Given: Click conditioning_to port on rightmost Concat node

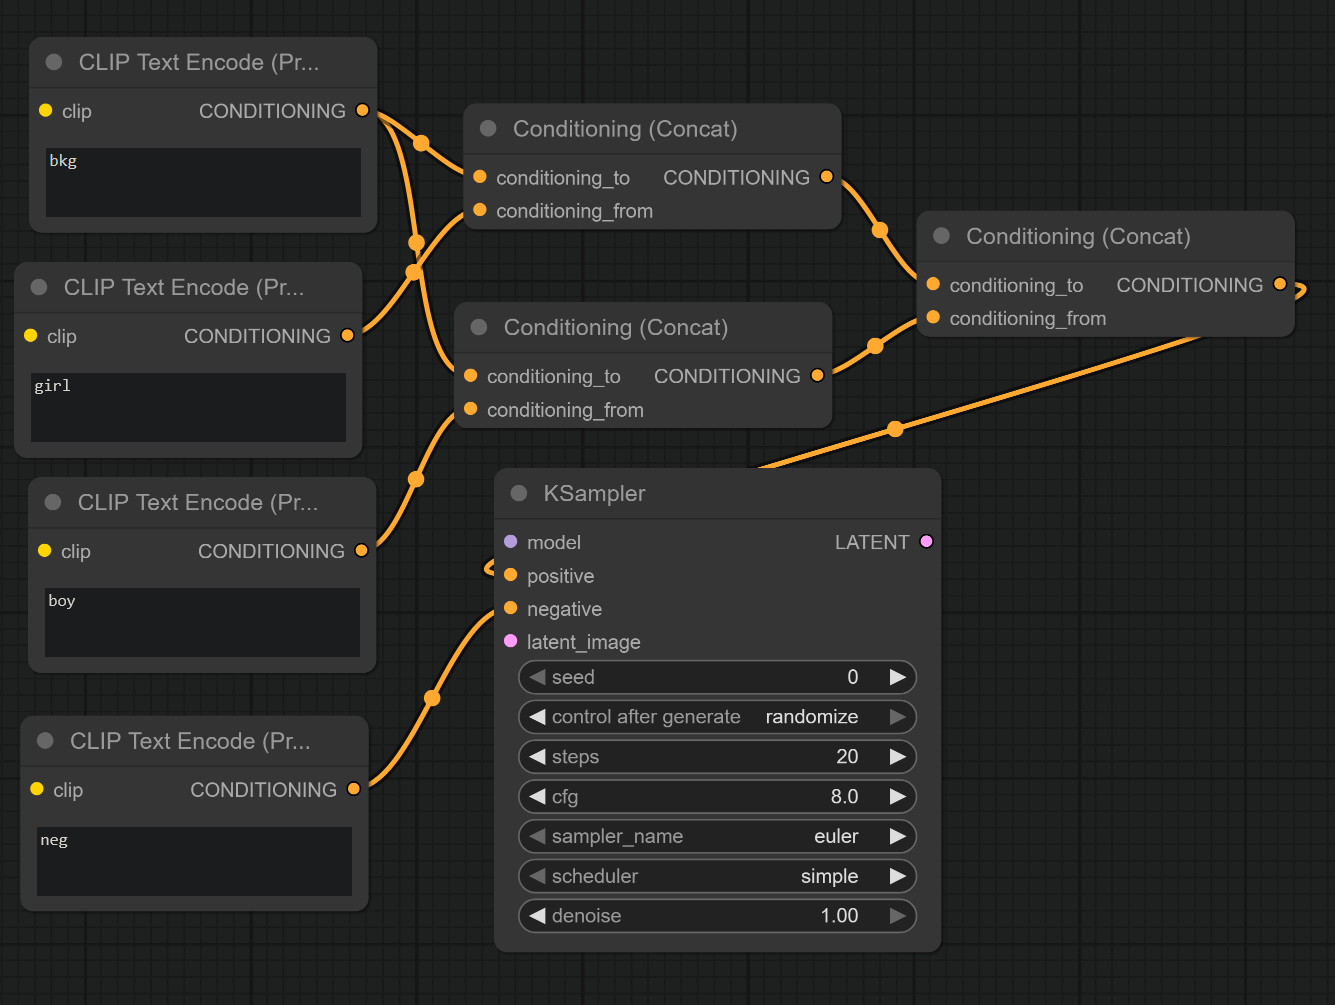Looking at the screenshot, I should [932, 284].
